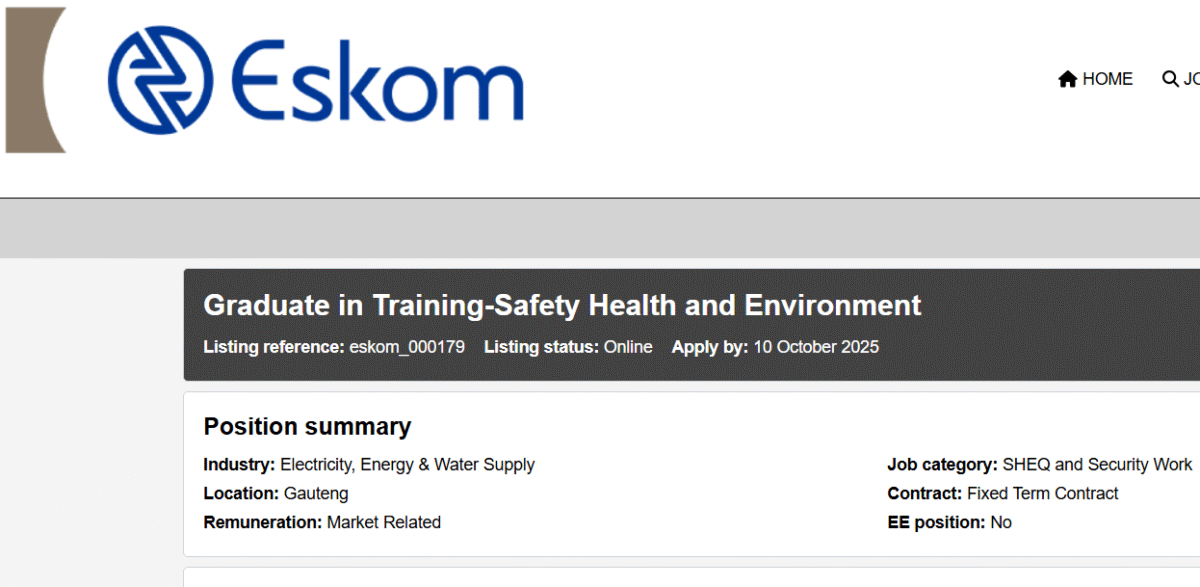This screenshot has width=1200, height=587.
Task: Click the SHEQ and Security Work job category
Action: coord(1093,464)
